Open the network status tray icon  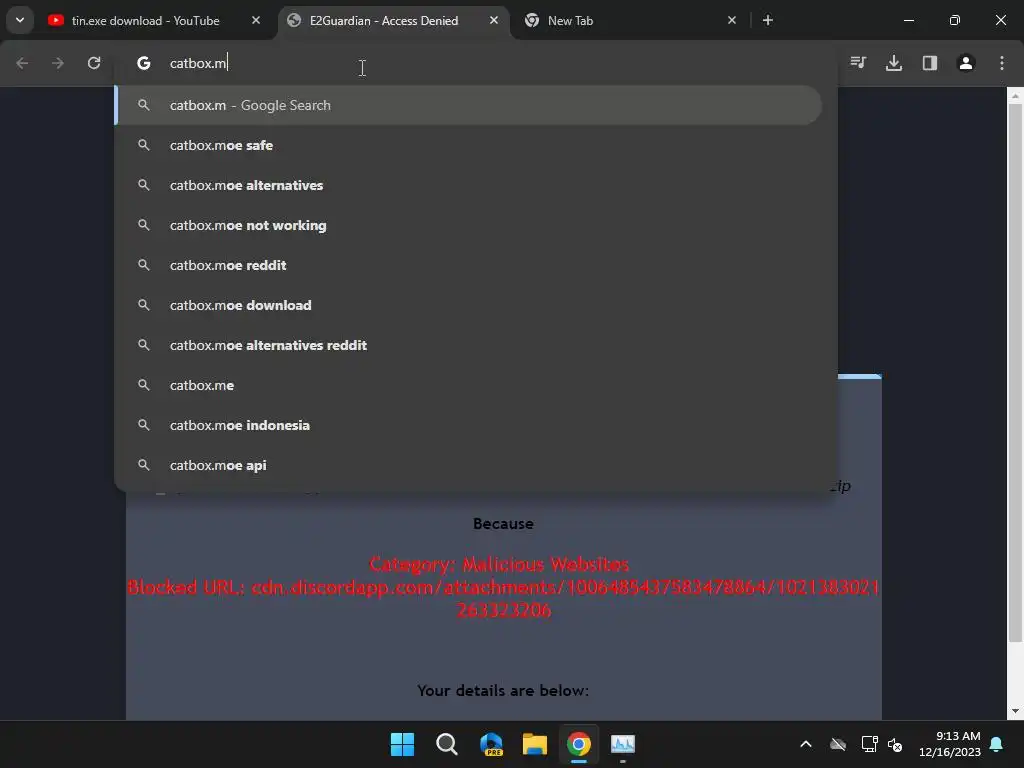tap(869, 744)
